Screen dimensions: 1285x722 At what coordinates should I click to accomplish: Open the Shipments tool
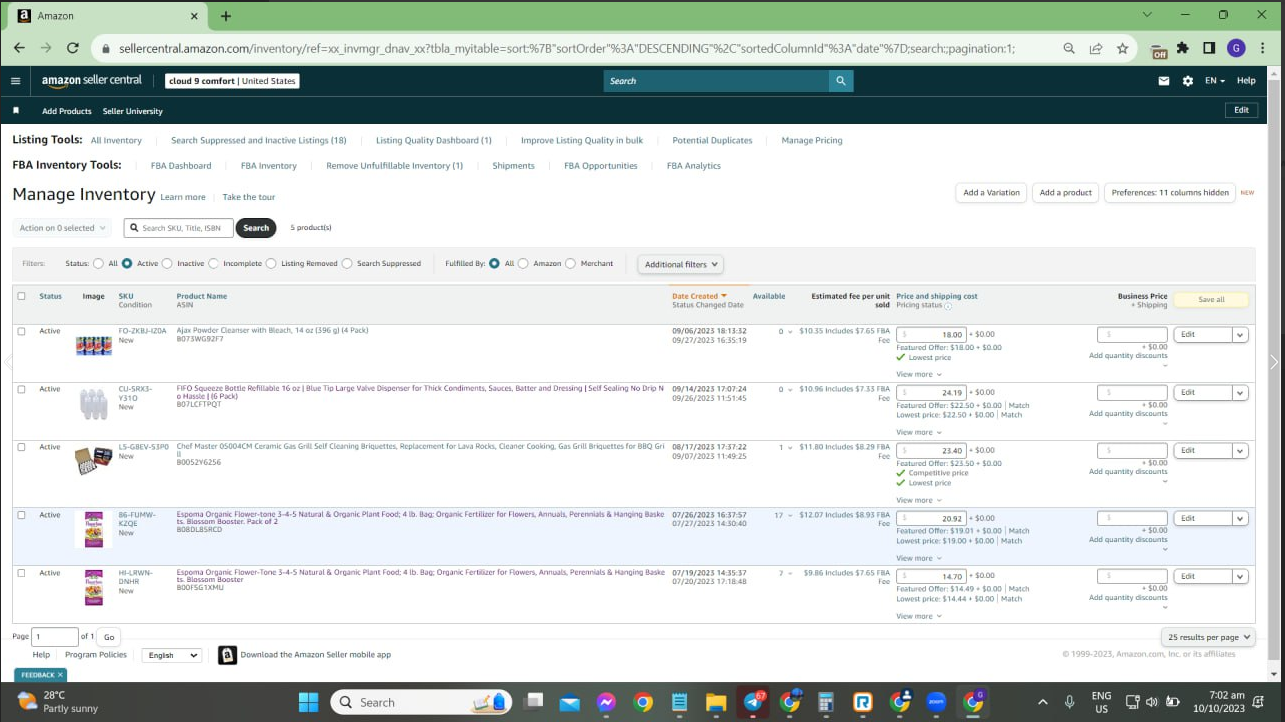pyautogui.click(x=513, y=166)
